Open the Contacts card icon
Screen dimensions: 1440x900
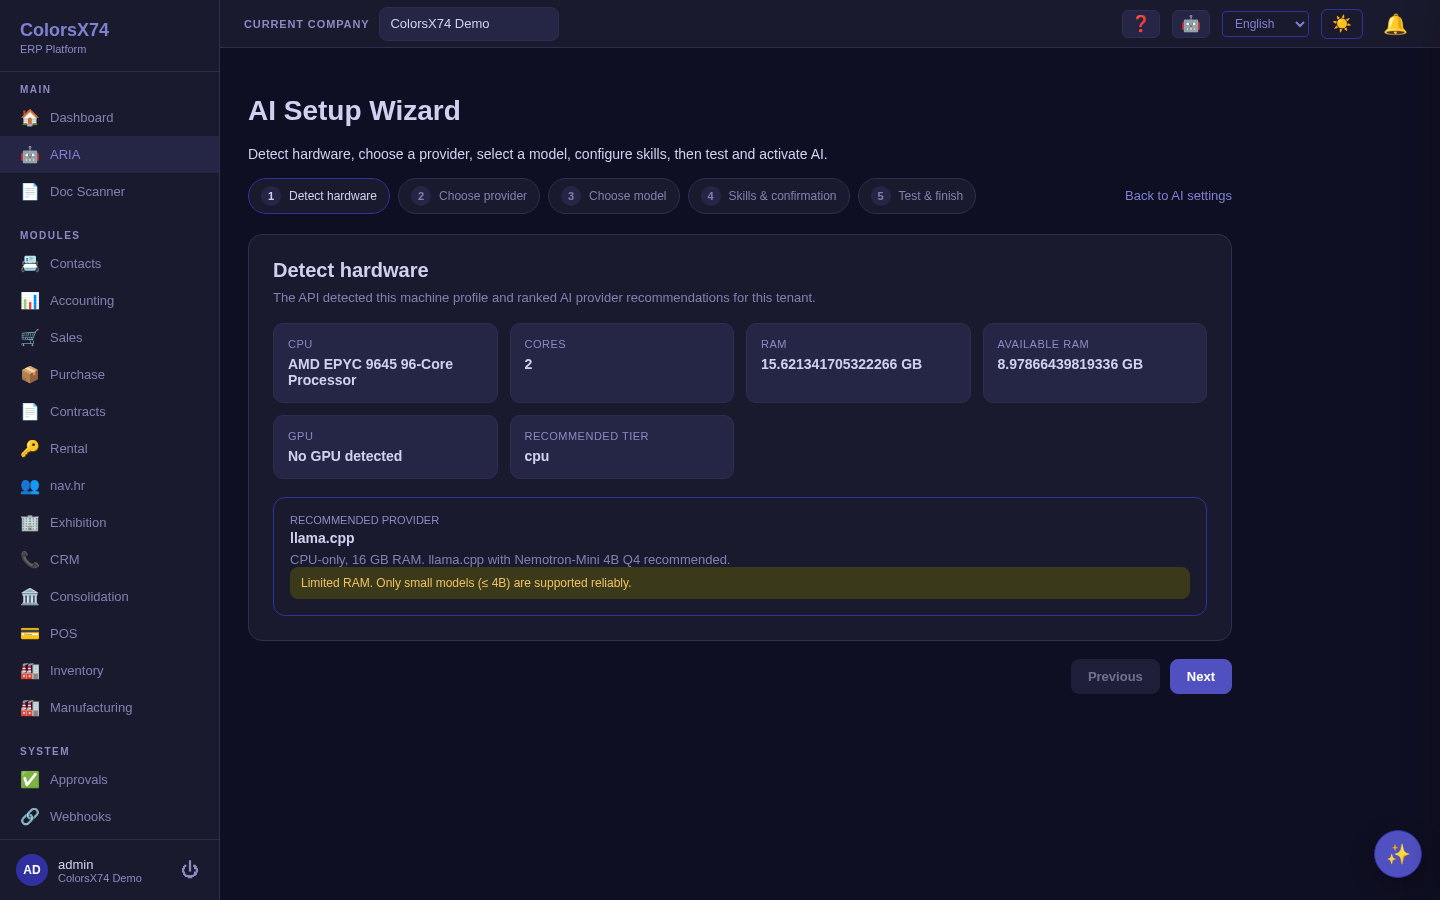point(30,263)
